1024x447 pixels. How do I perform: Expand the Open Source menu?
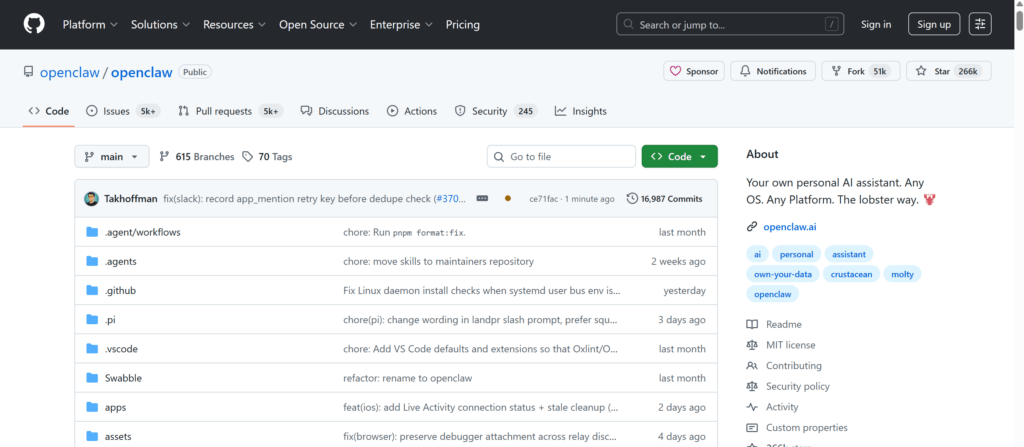coord(318,24)
